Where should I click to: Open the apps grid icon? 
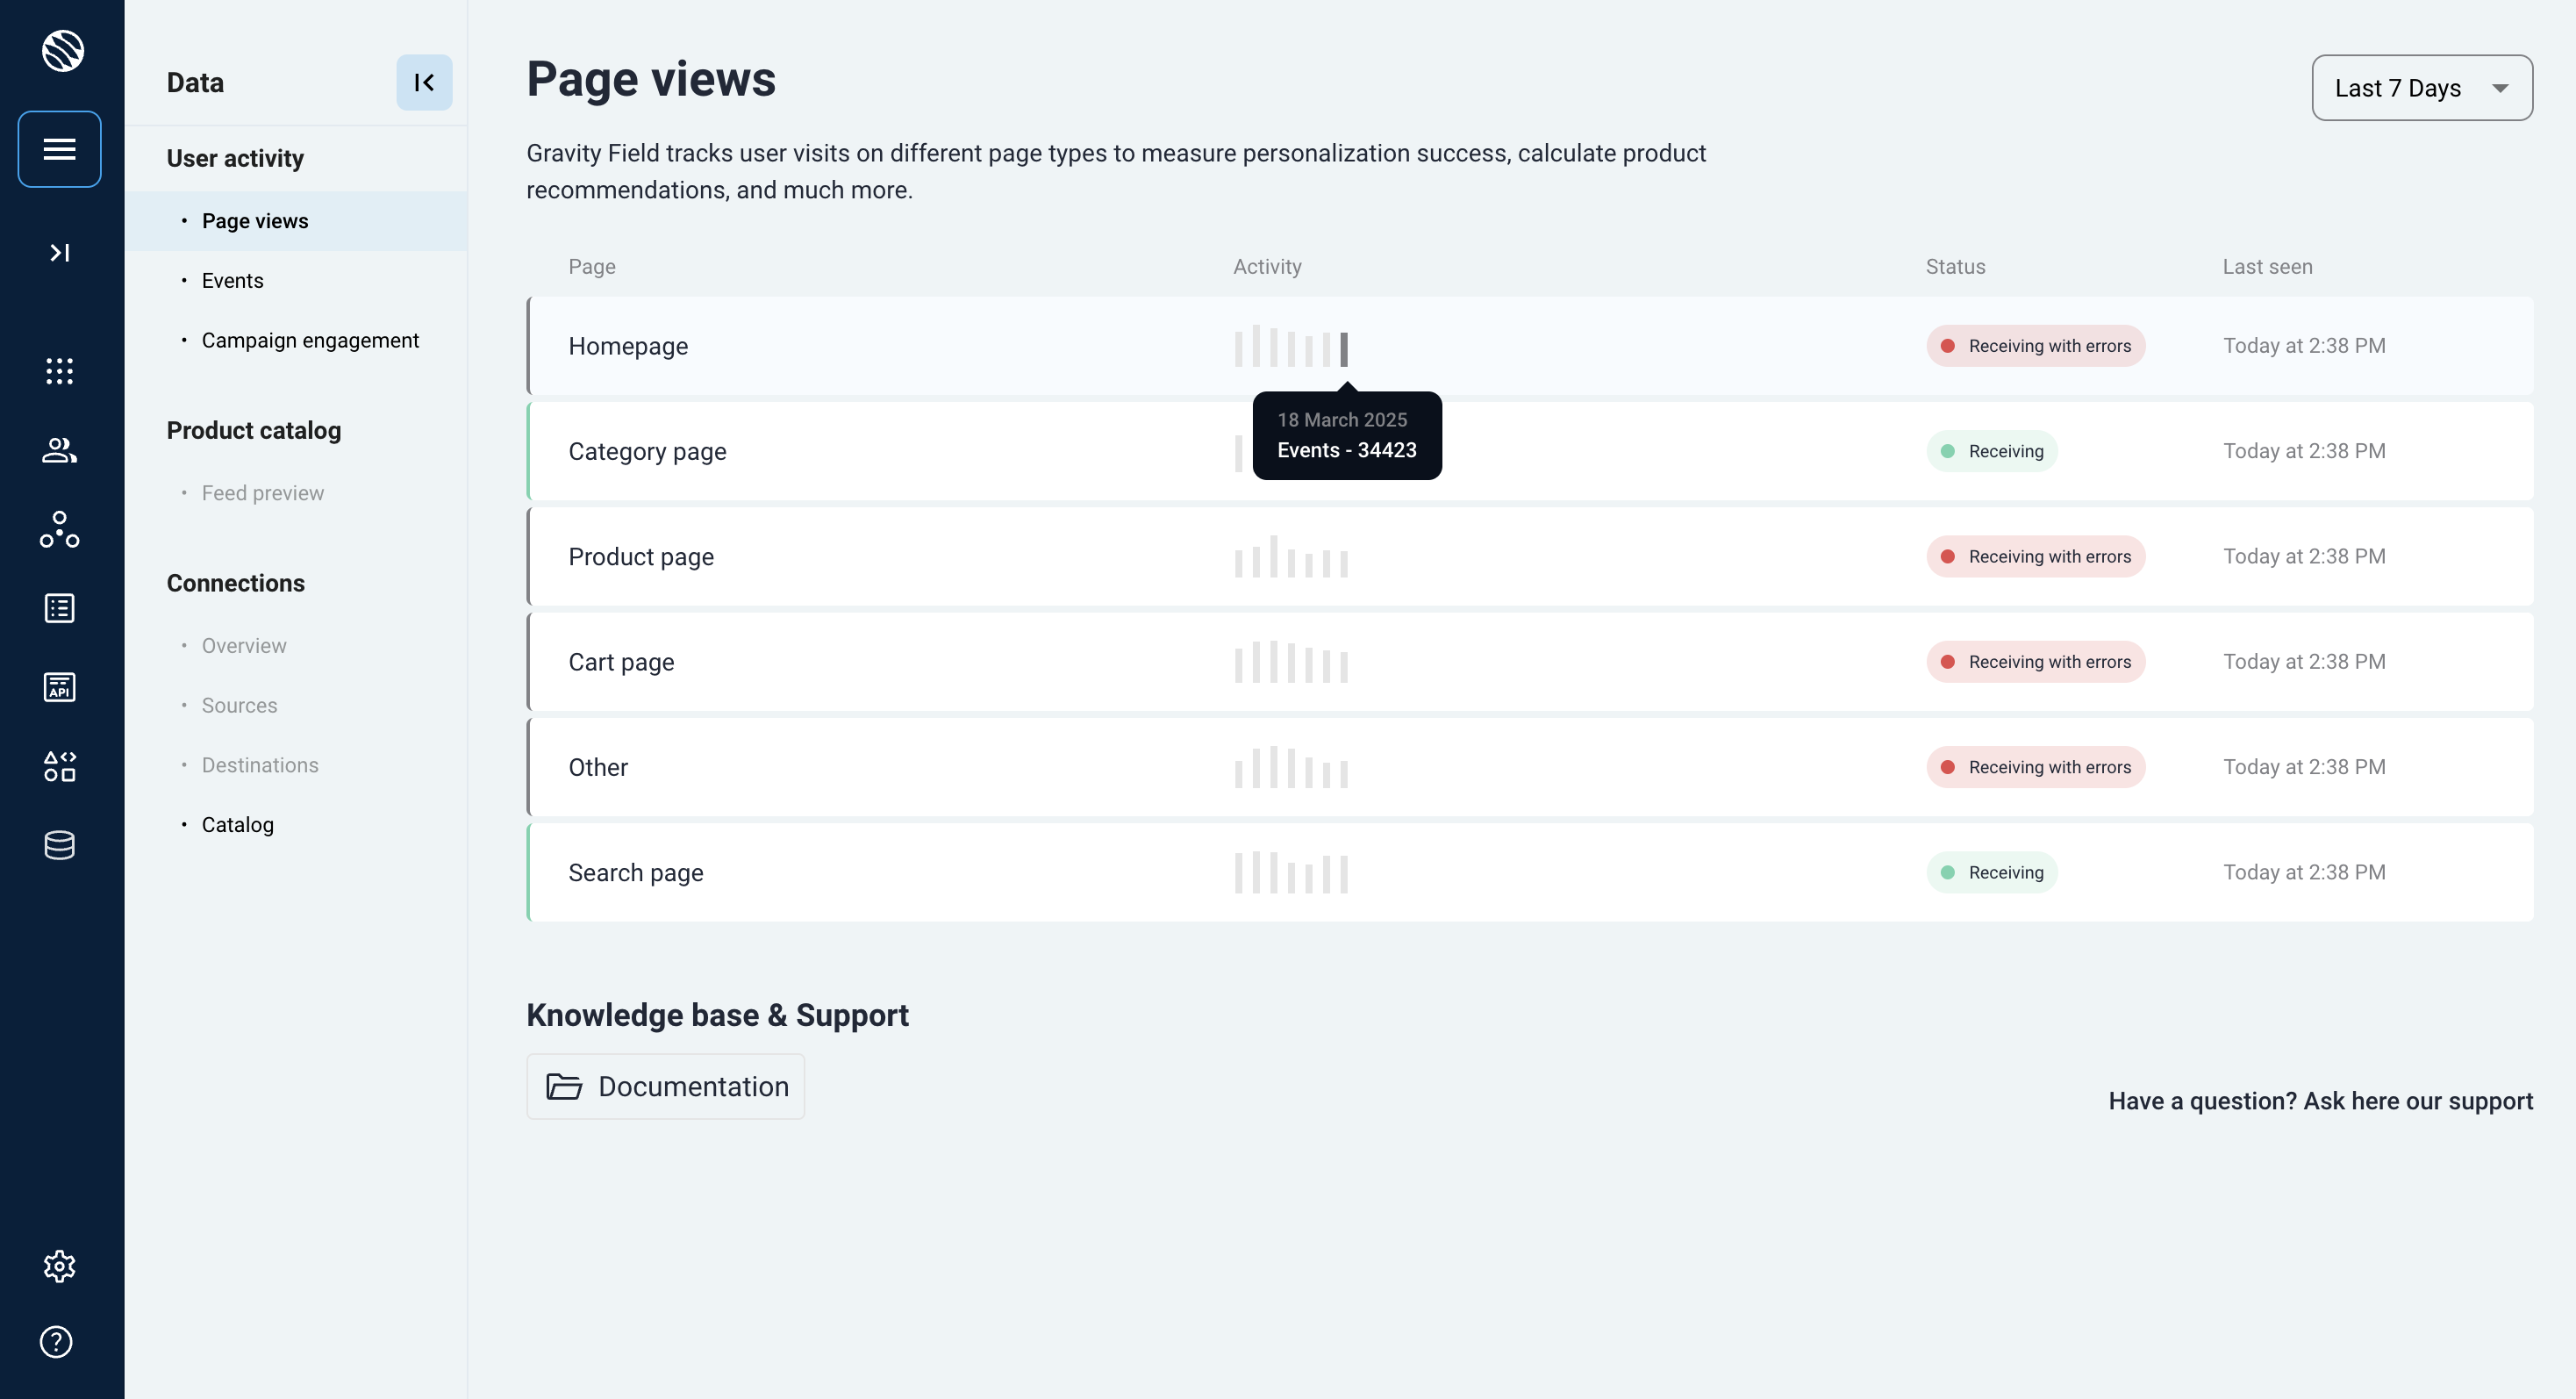pyautogui.click(x=59, y=371)
